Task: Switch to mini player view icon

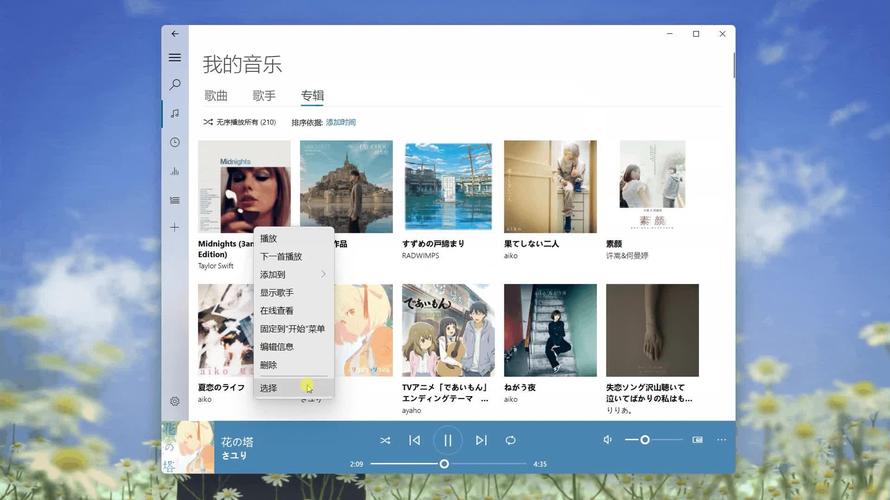Action: (x=698, y=440)
